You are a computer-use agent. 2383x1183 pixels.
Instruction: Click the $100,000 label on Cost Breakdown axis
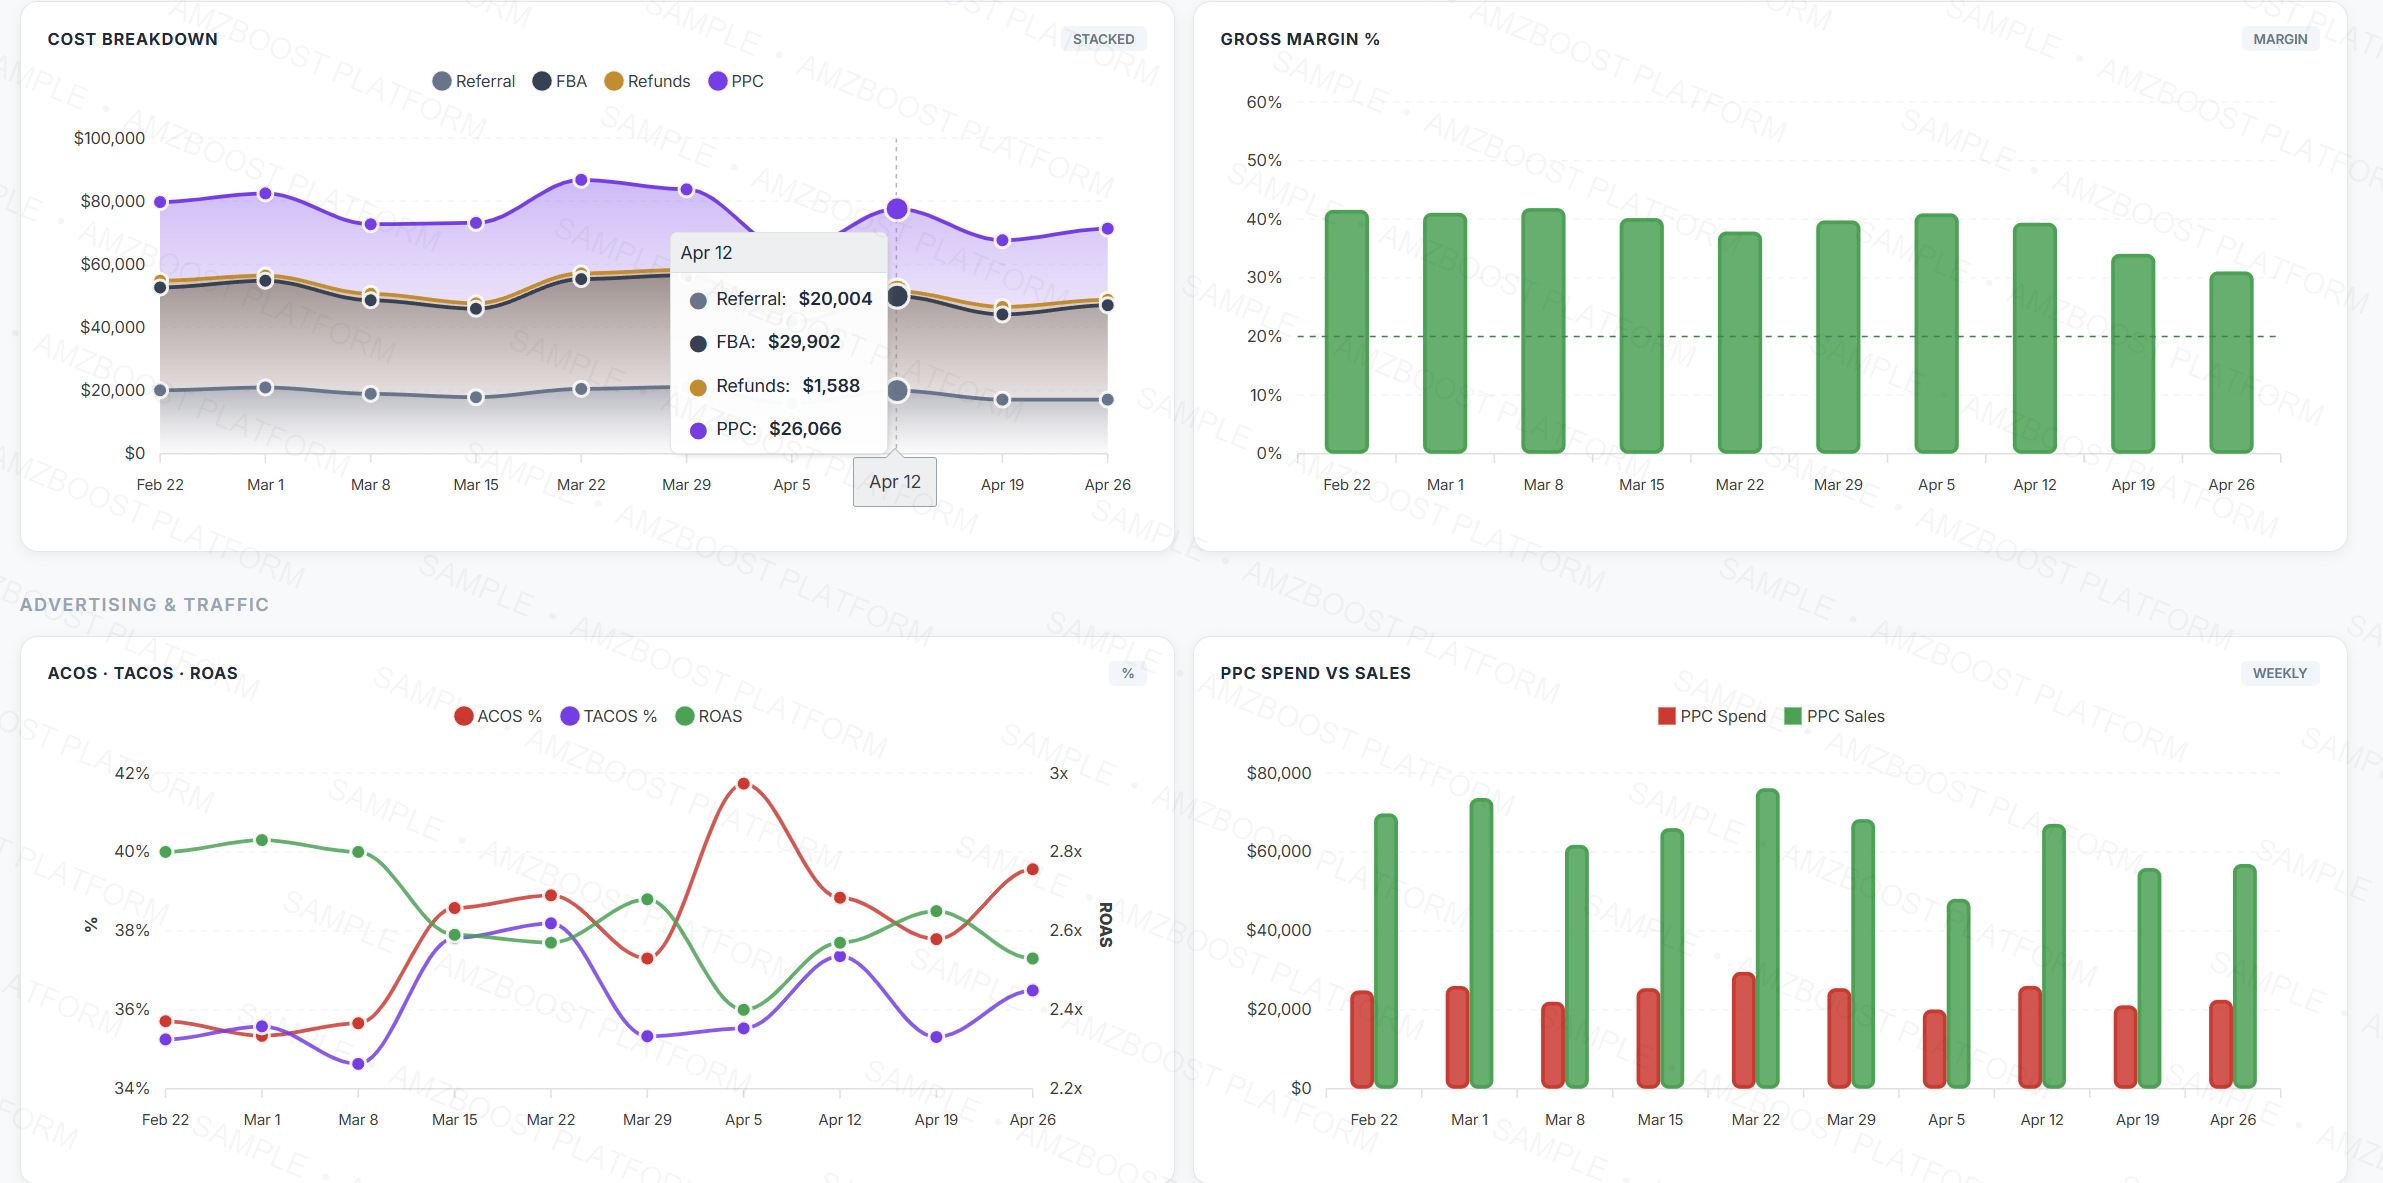point(109,138)
